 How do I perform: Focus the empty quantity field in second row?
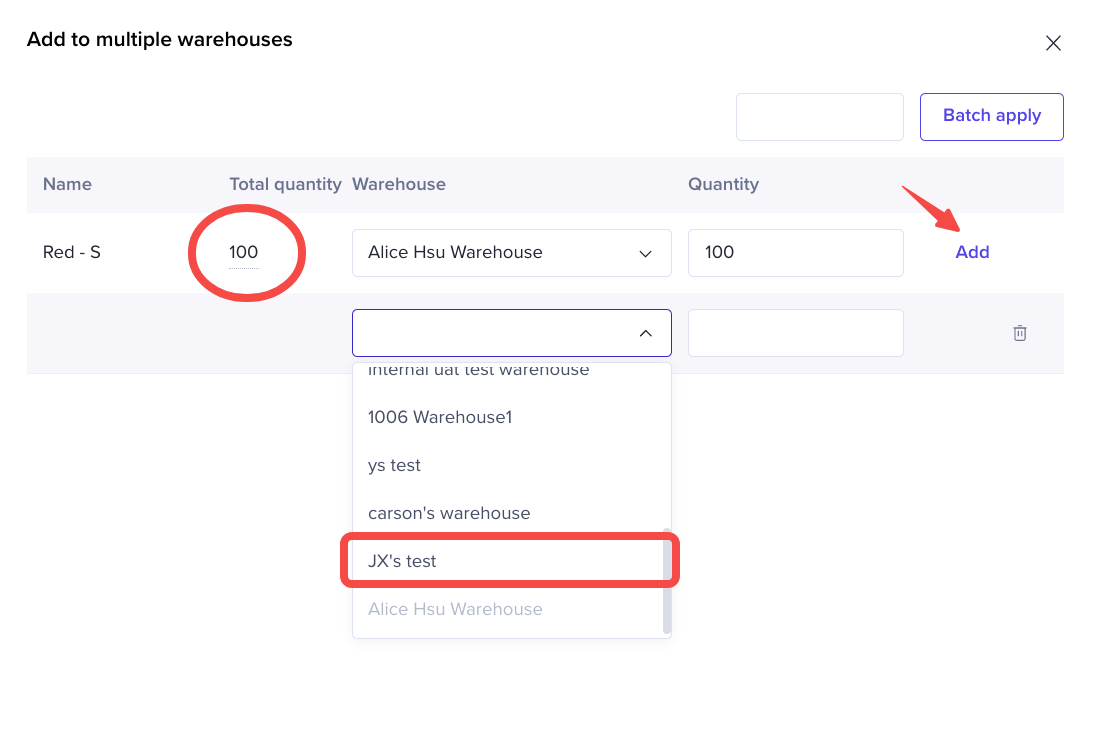795,333
